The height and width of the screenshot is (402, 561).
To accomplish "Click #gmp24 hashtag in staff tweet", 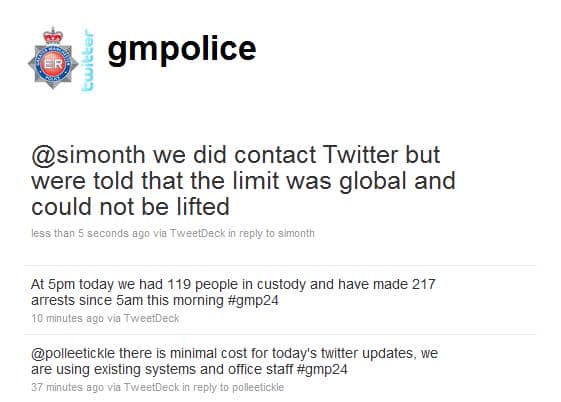I will 322,369.
